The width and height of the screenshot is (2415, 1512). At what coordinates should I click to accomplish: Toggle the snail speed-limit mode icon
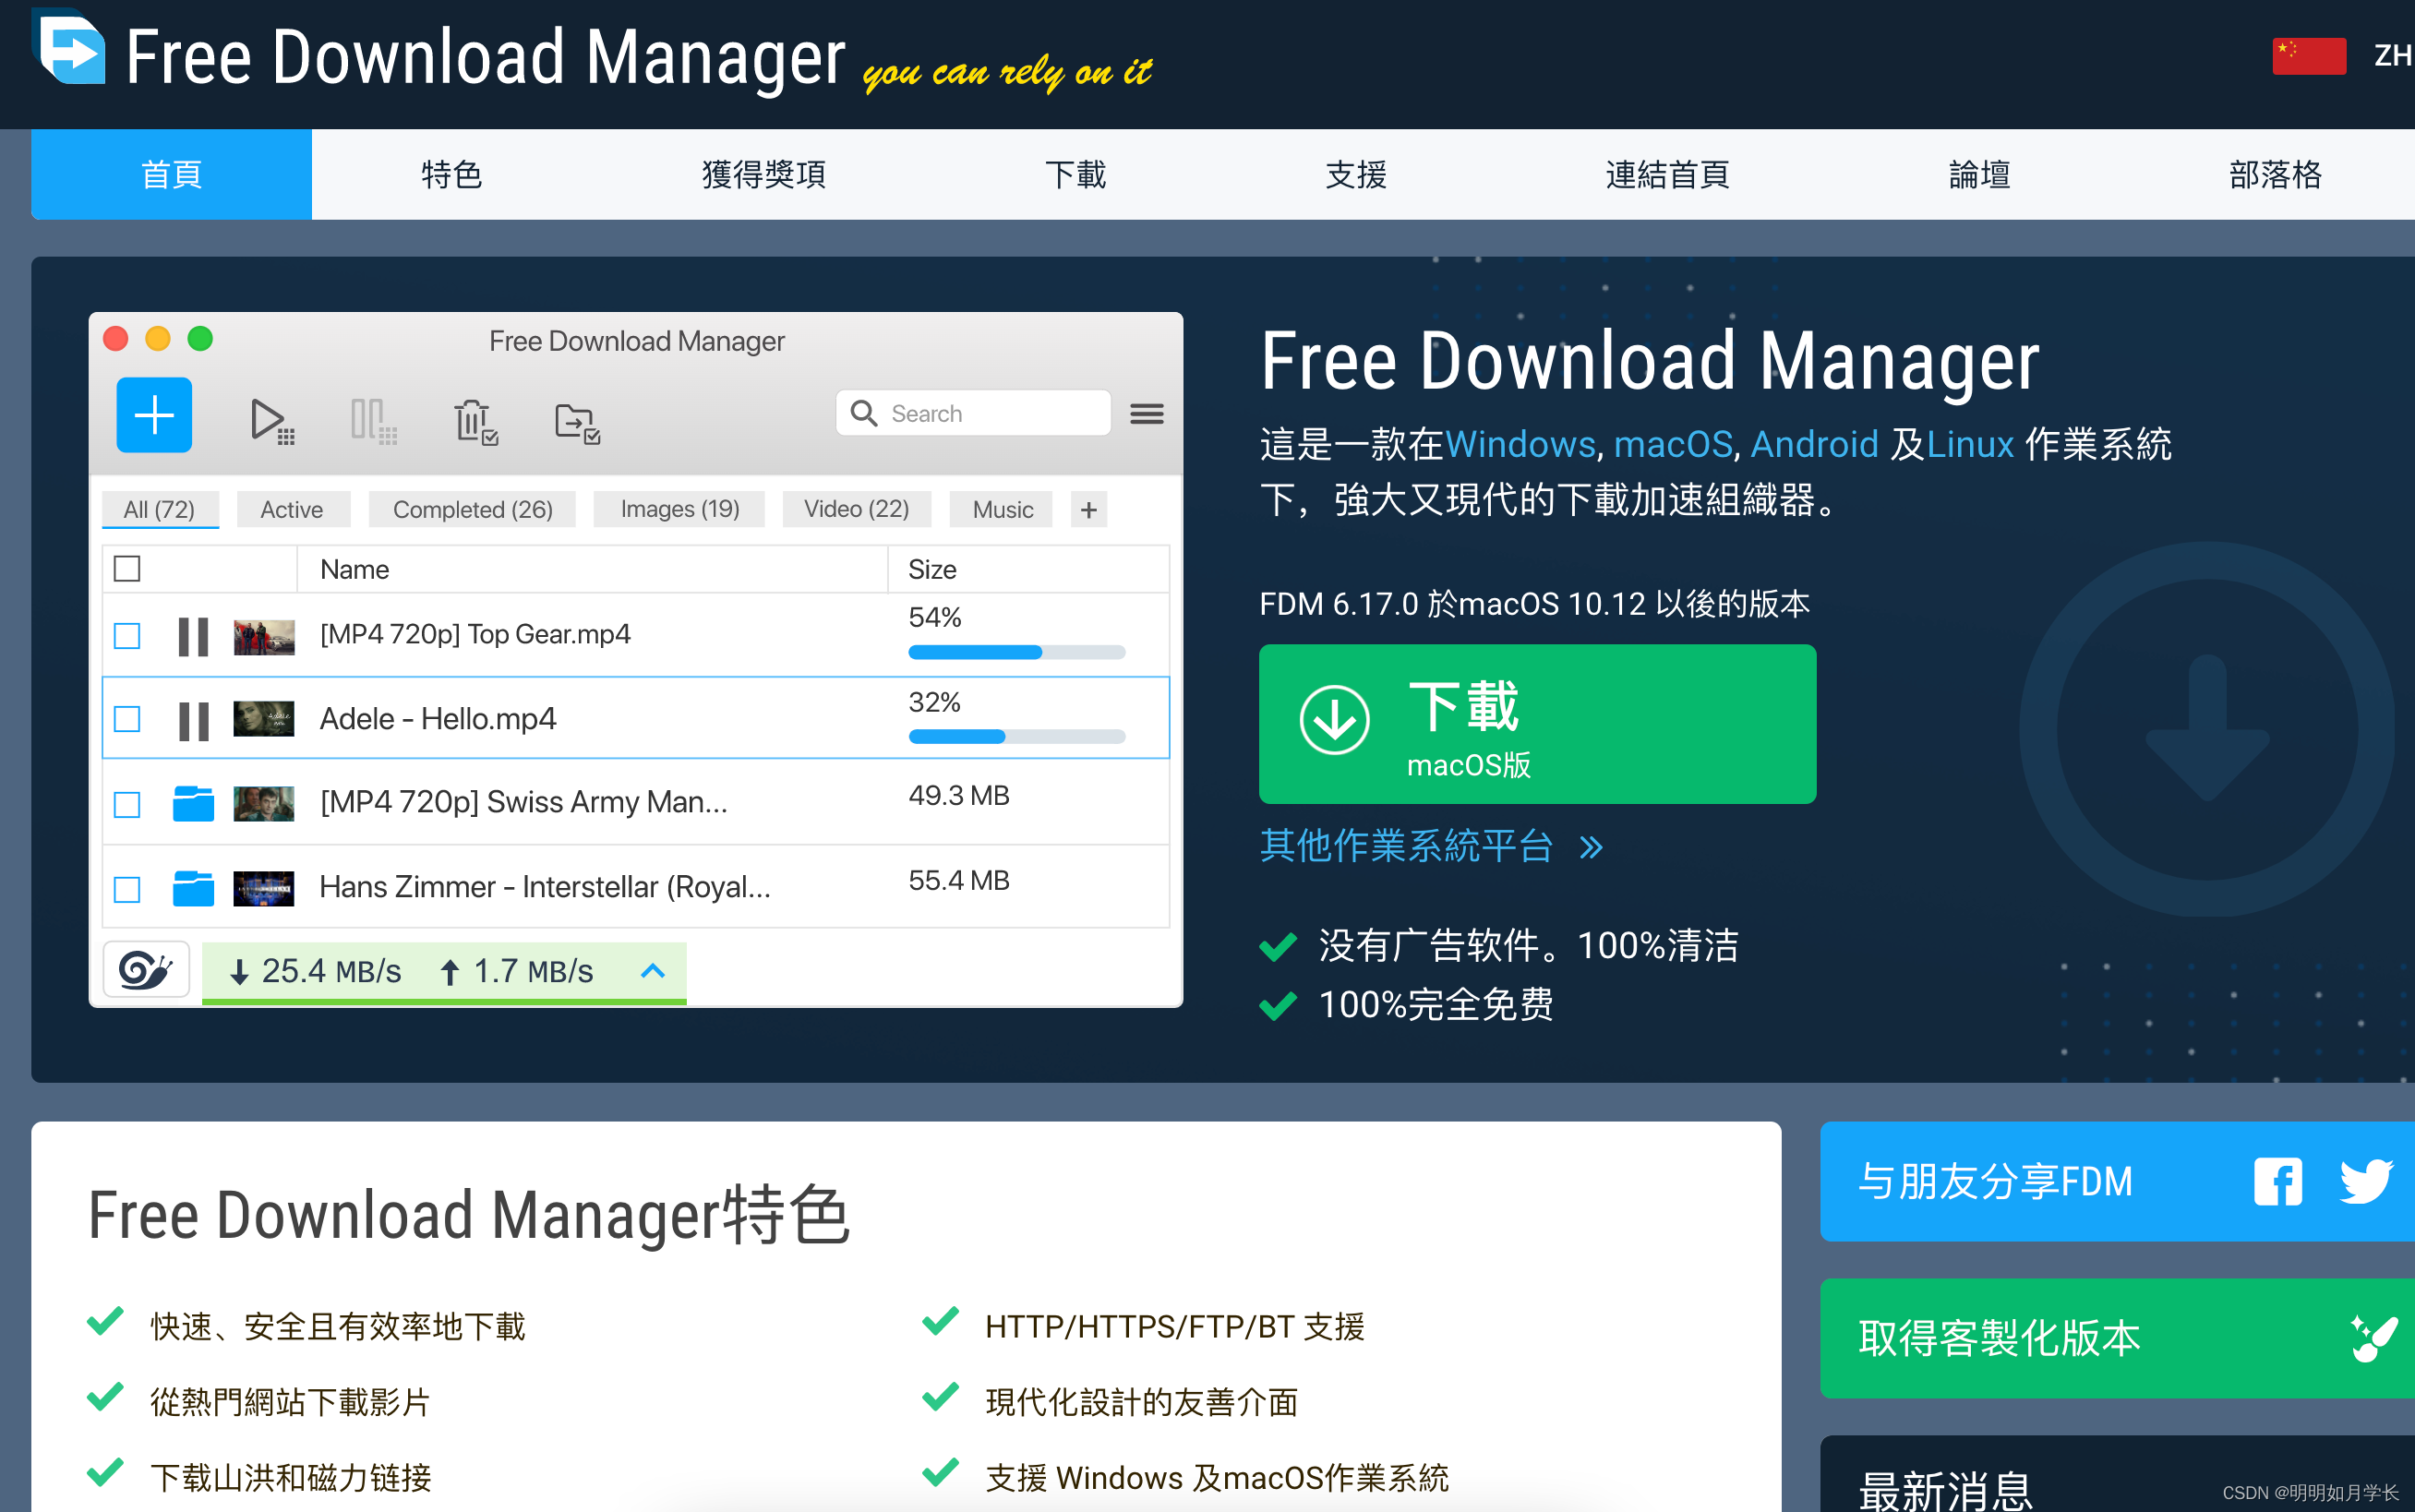pos(146,969)
